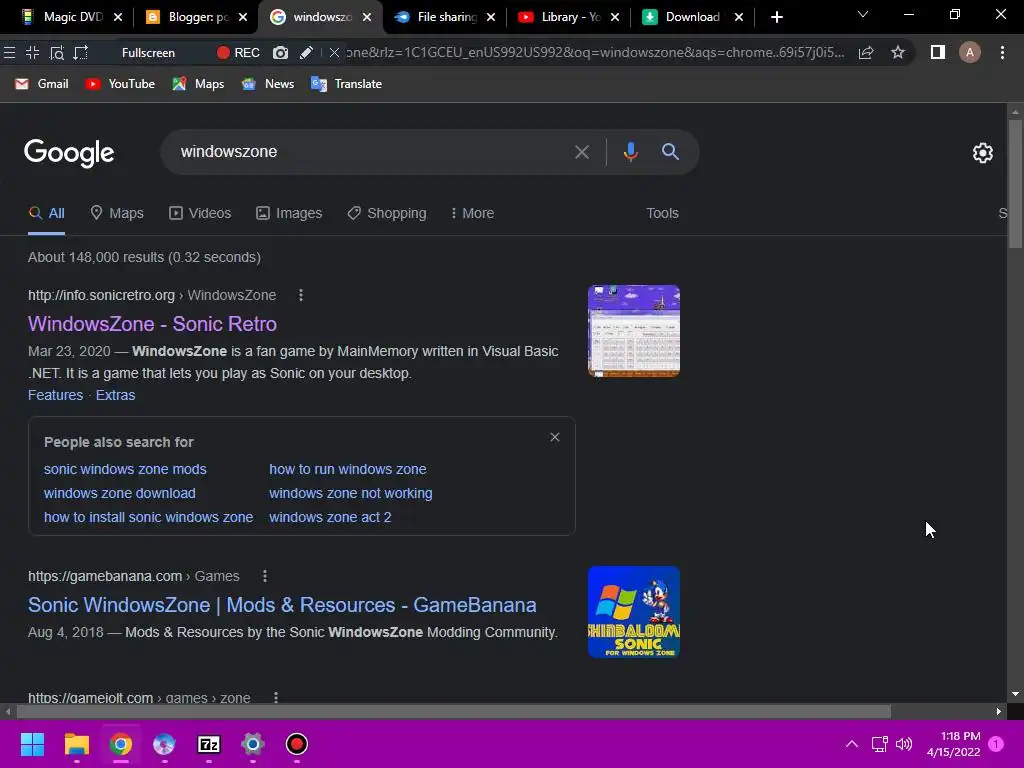Switch to Images search results
Image resolution: width=1024 pixels, height=768 pixels.
pyautogui.click(x=289, y=214)
